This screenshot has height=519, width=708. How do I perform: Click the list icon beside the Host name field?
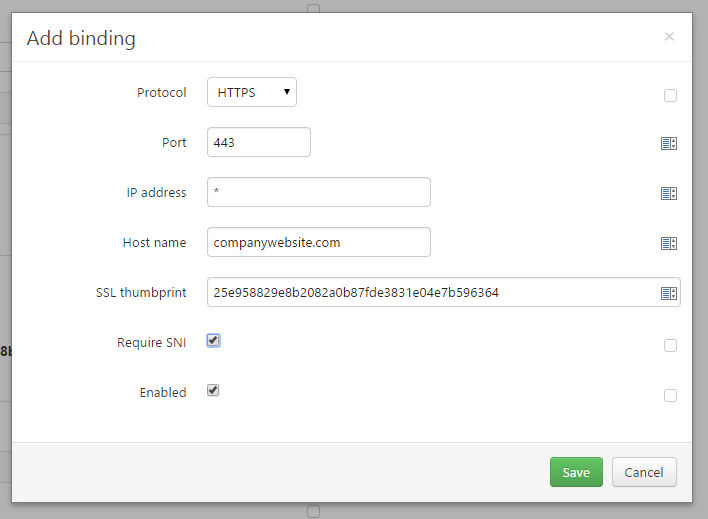click(669, 243)
